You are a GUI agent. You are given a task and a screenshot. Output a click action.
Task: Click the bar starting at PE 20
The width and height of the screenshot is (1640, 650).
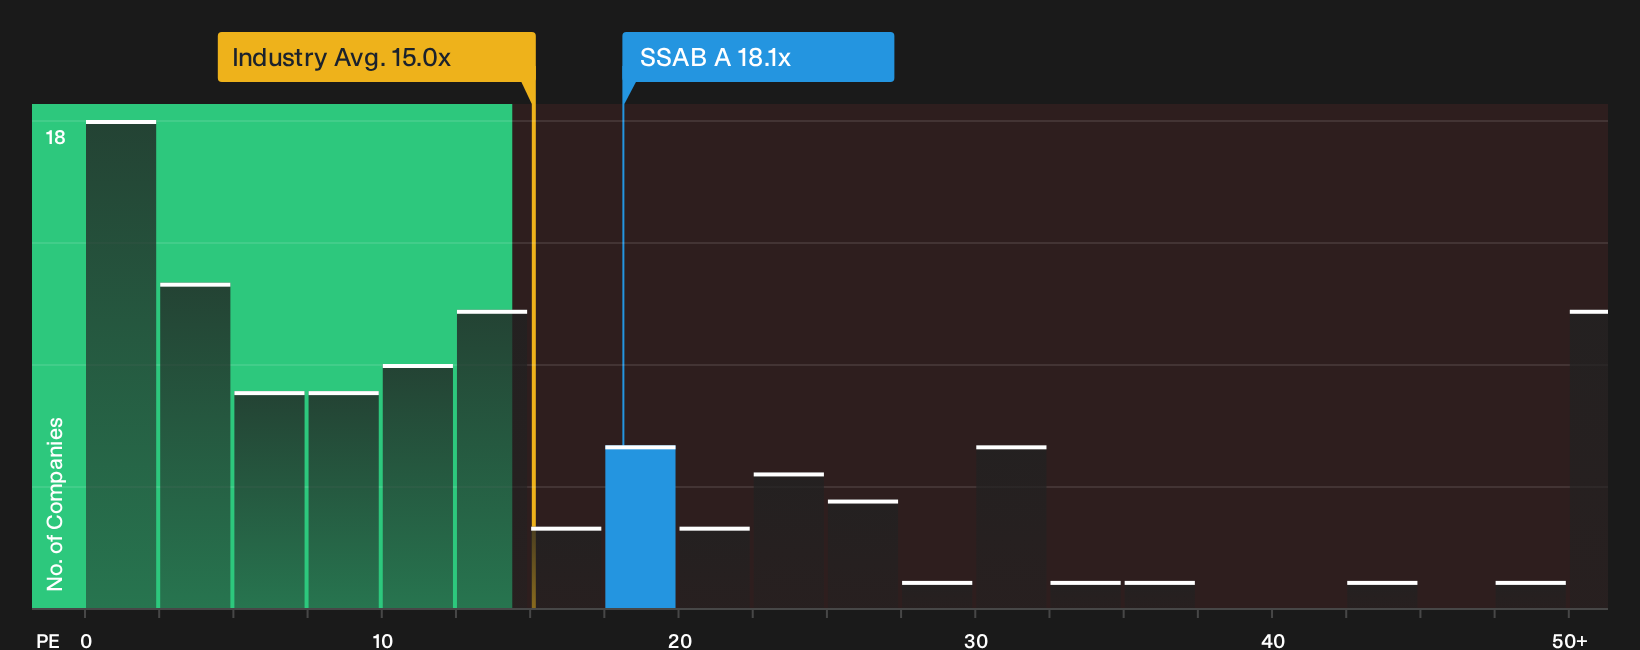pyautogui.click(x=714, y=568)
